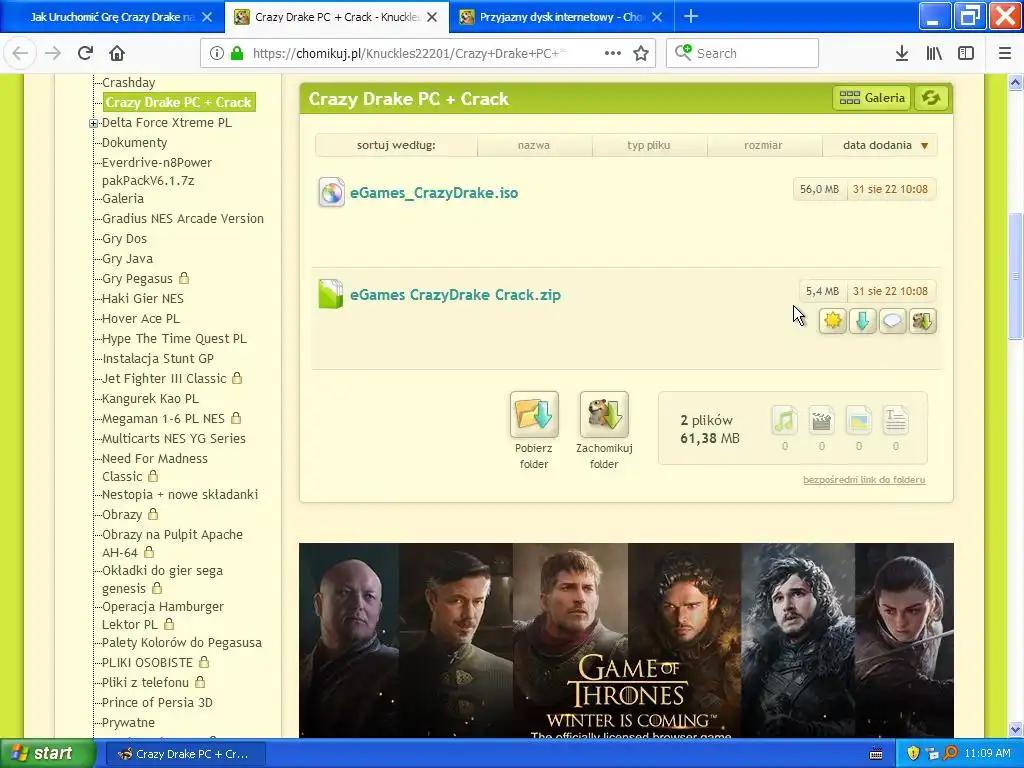1024x768 pixels.
Task: Click the documents count icon
Action: (895, 421)
